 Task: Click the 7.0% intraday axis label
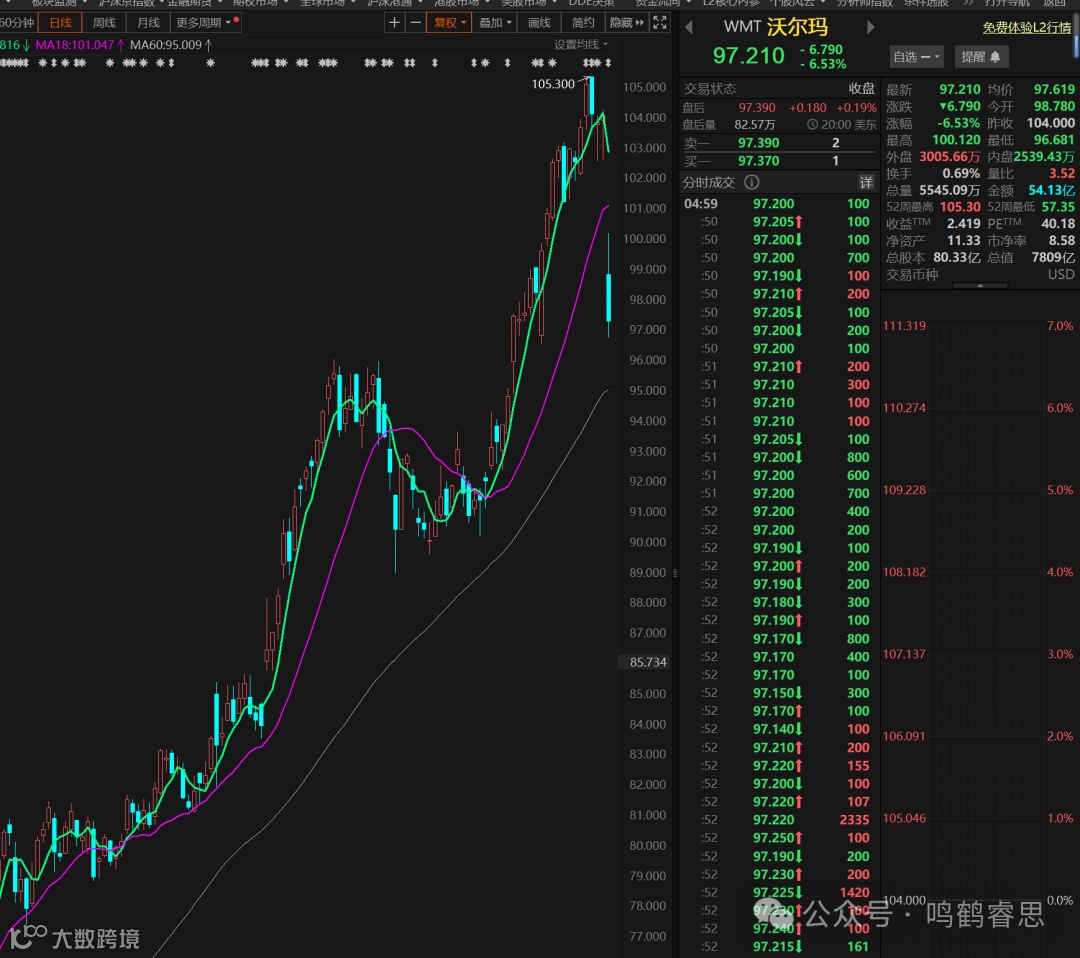pos(1060,326)
